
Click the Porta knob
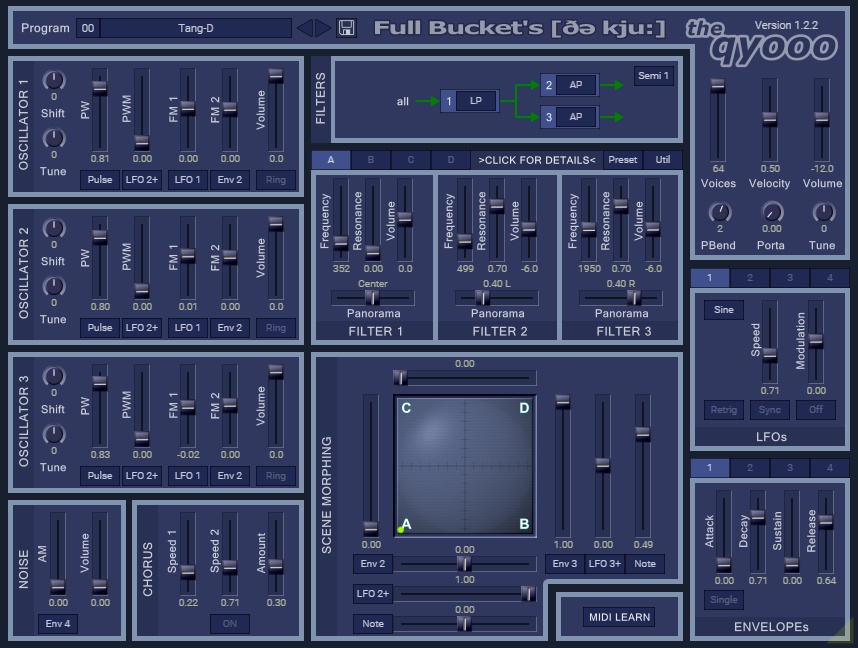pos(772,212)
